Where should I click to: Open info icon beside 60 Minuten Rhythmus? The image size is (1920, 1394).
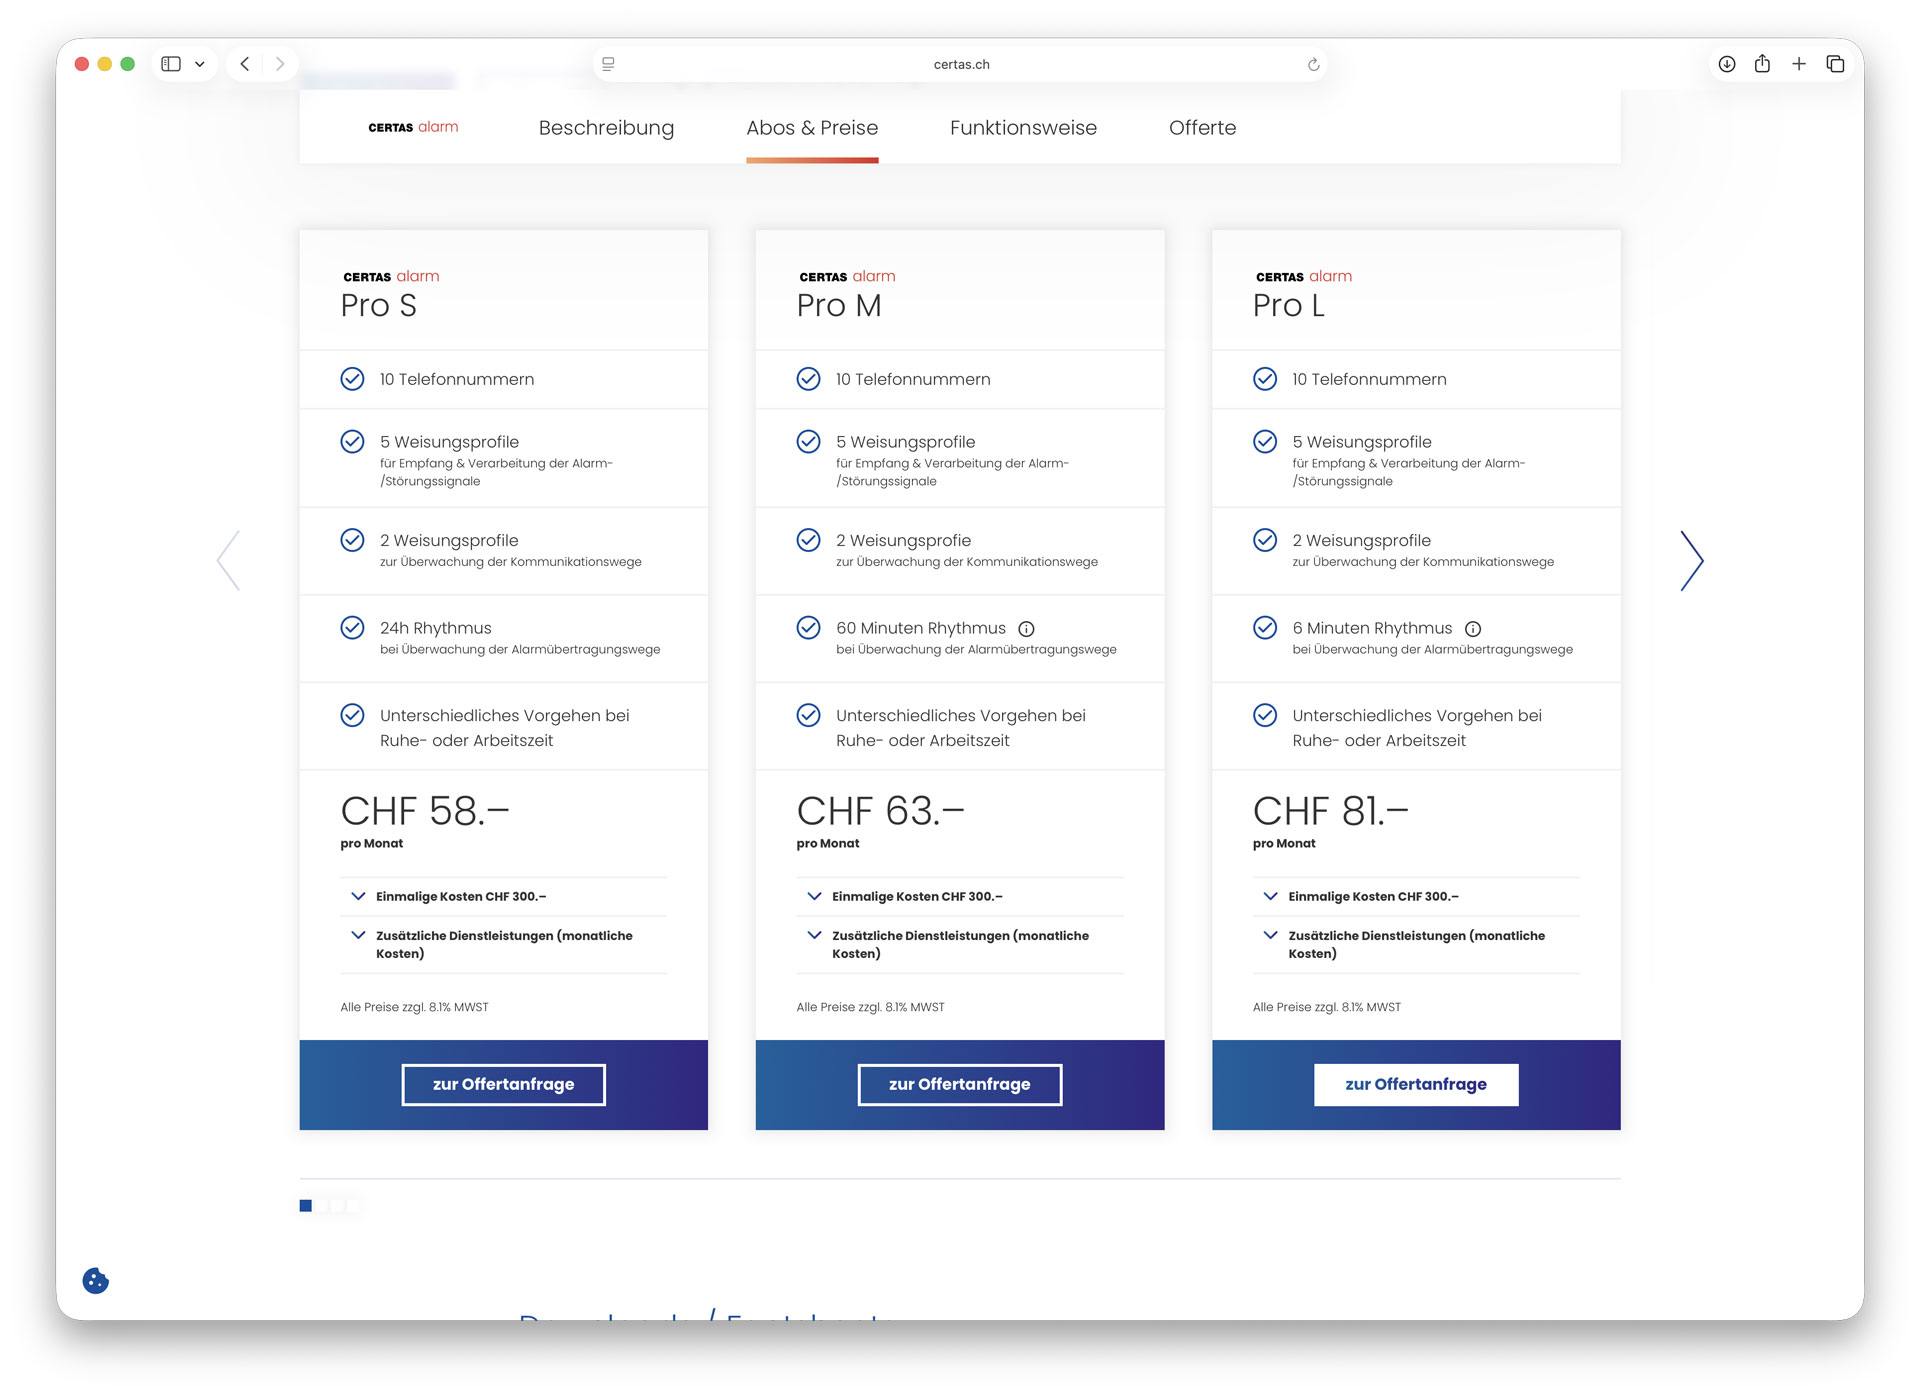click(x=1026, y=629)
